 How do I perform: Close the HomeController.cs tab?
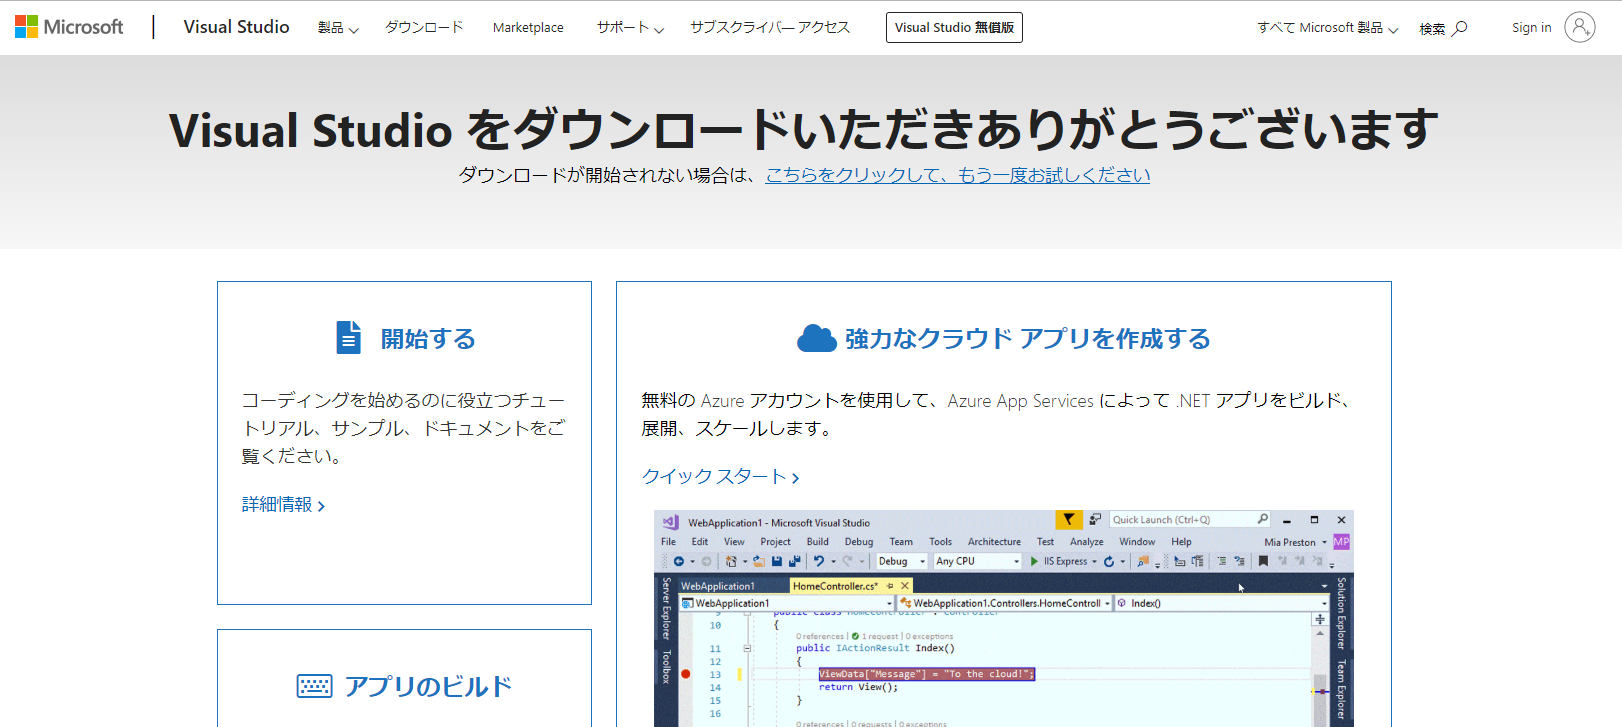905,586
